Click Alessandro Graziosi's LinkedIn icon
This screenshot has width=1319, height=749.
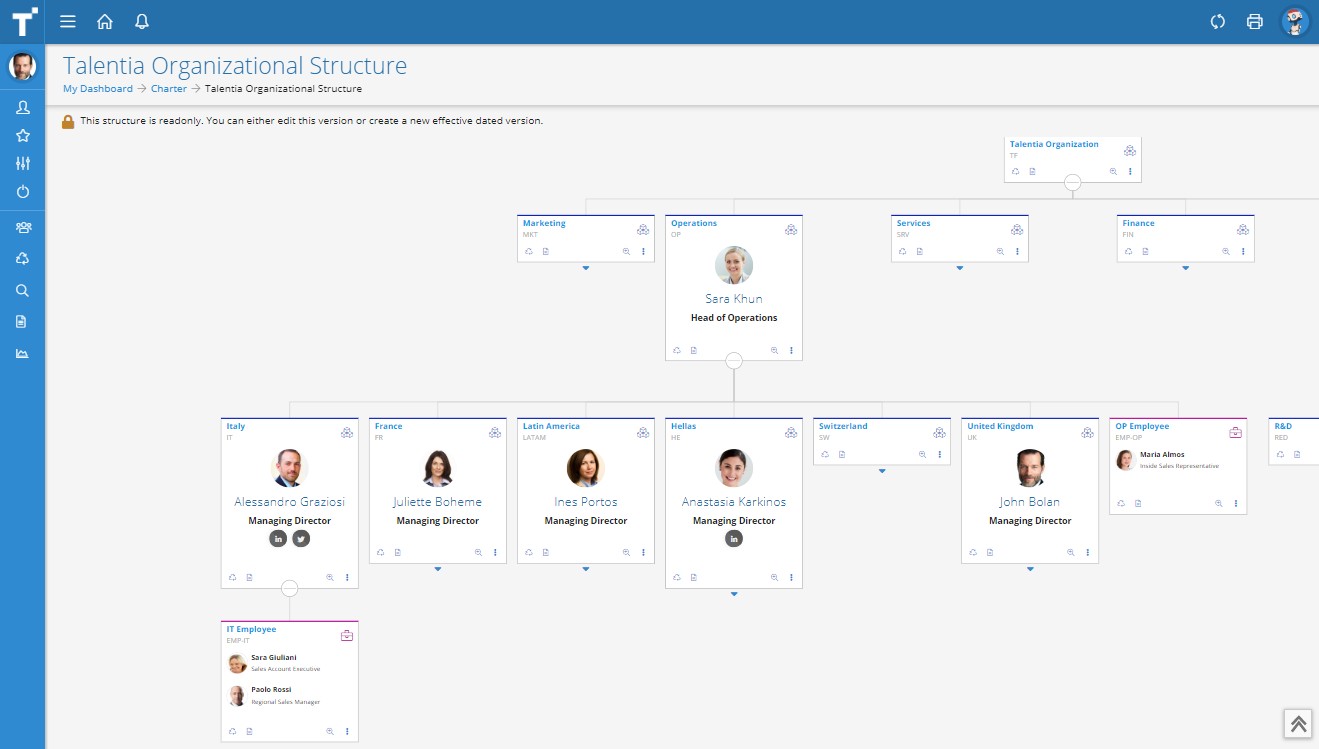[x=278, y=539]
